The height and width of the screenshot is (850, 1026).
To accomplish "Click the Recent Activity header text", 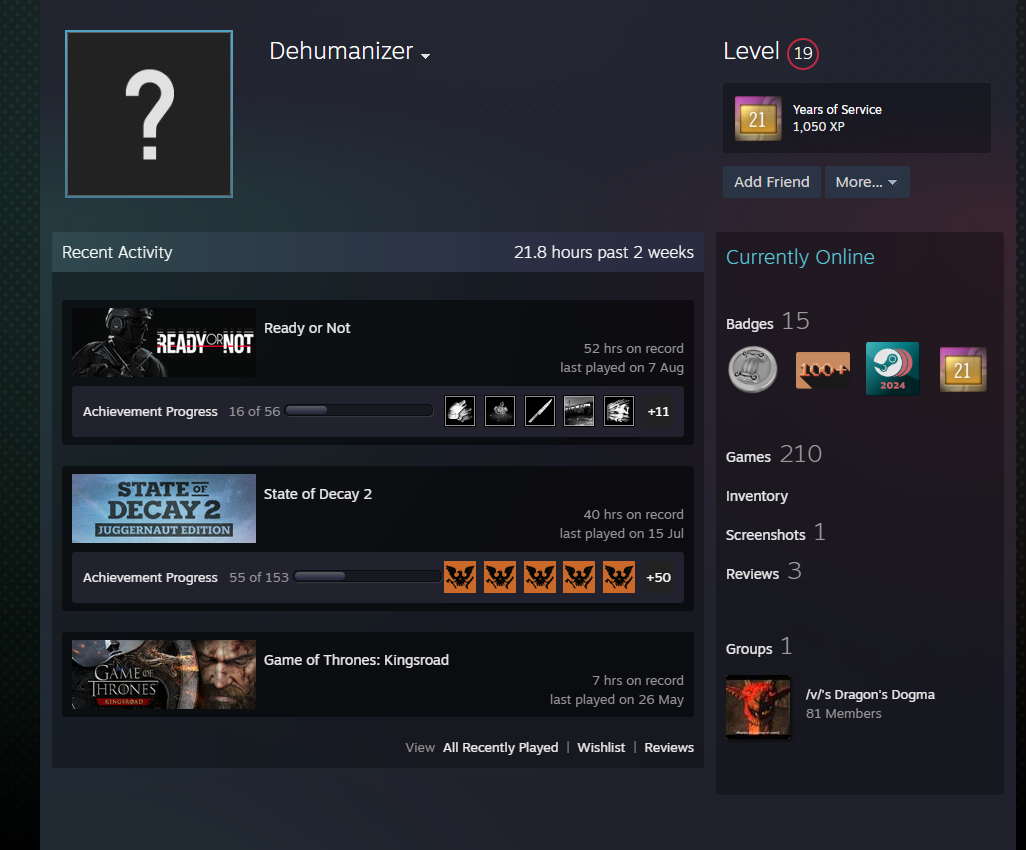I will tap(117, 252).
